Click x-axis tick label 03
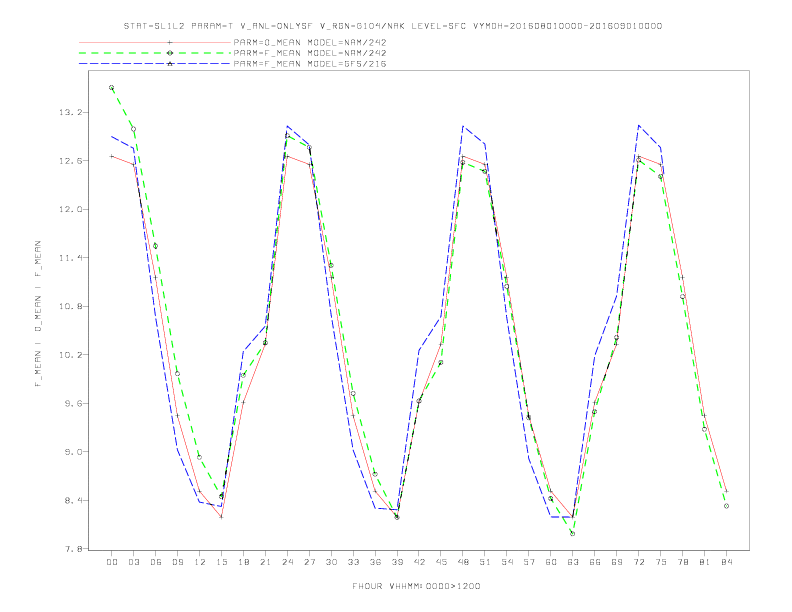792x612 pixels. click(x=133, y=562)
